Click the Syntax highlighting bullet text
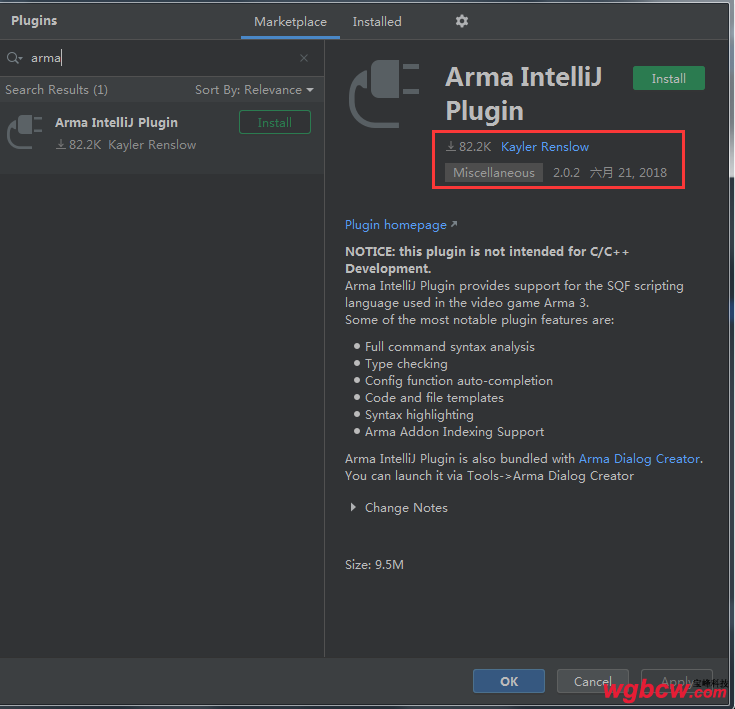Viewport: 735px width, 709px height. [419, 415]
